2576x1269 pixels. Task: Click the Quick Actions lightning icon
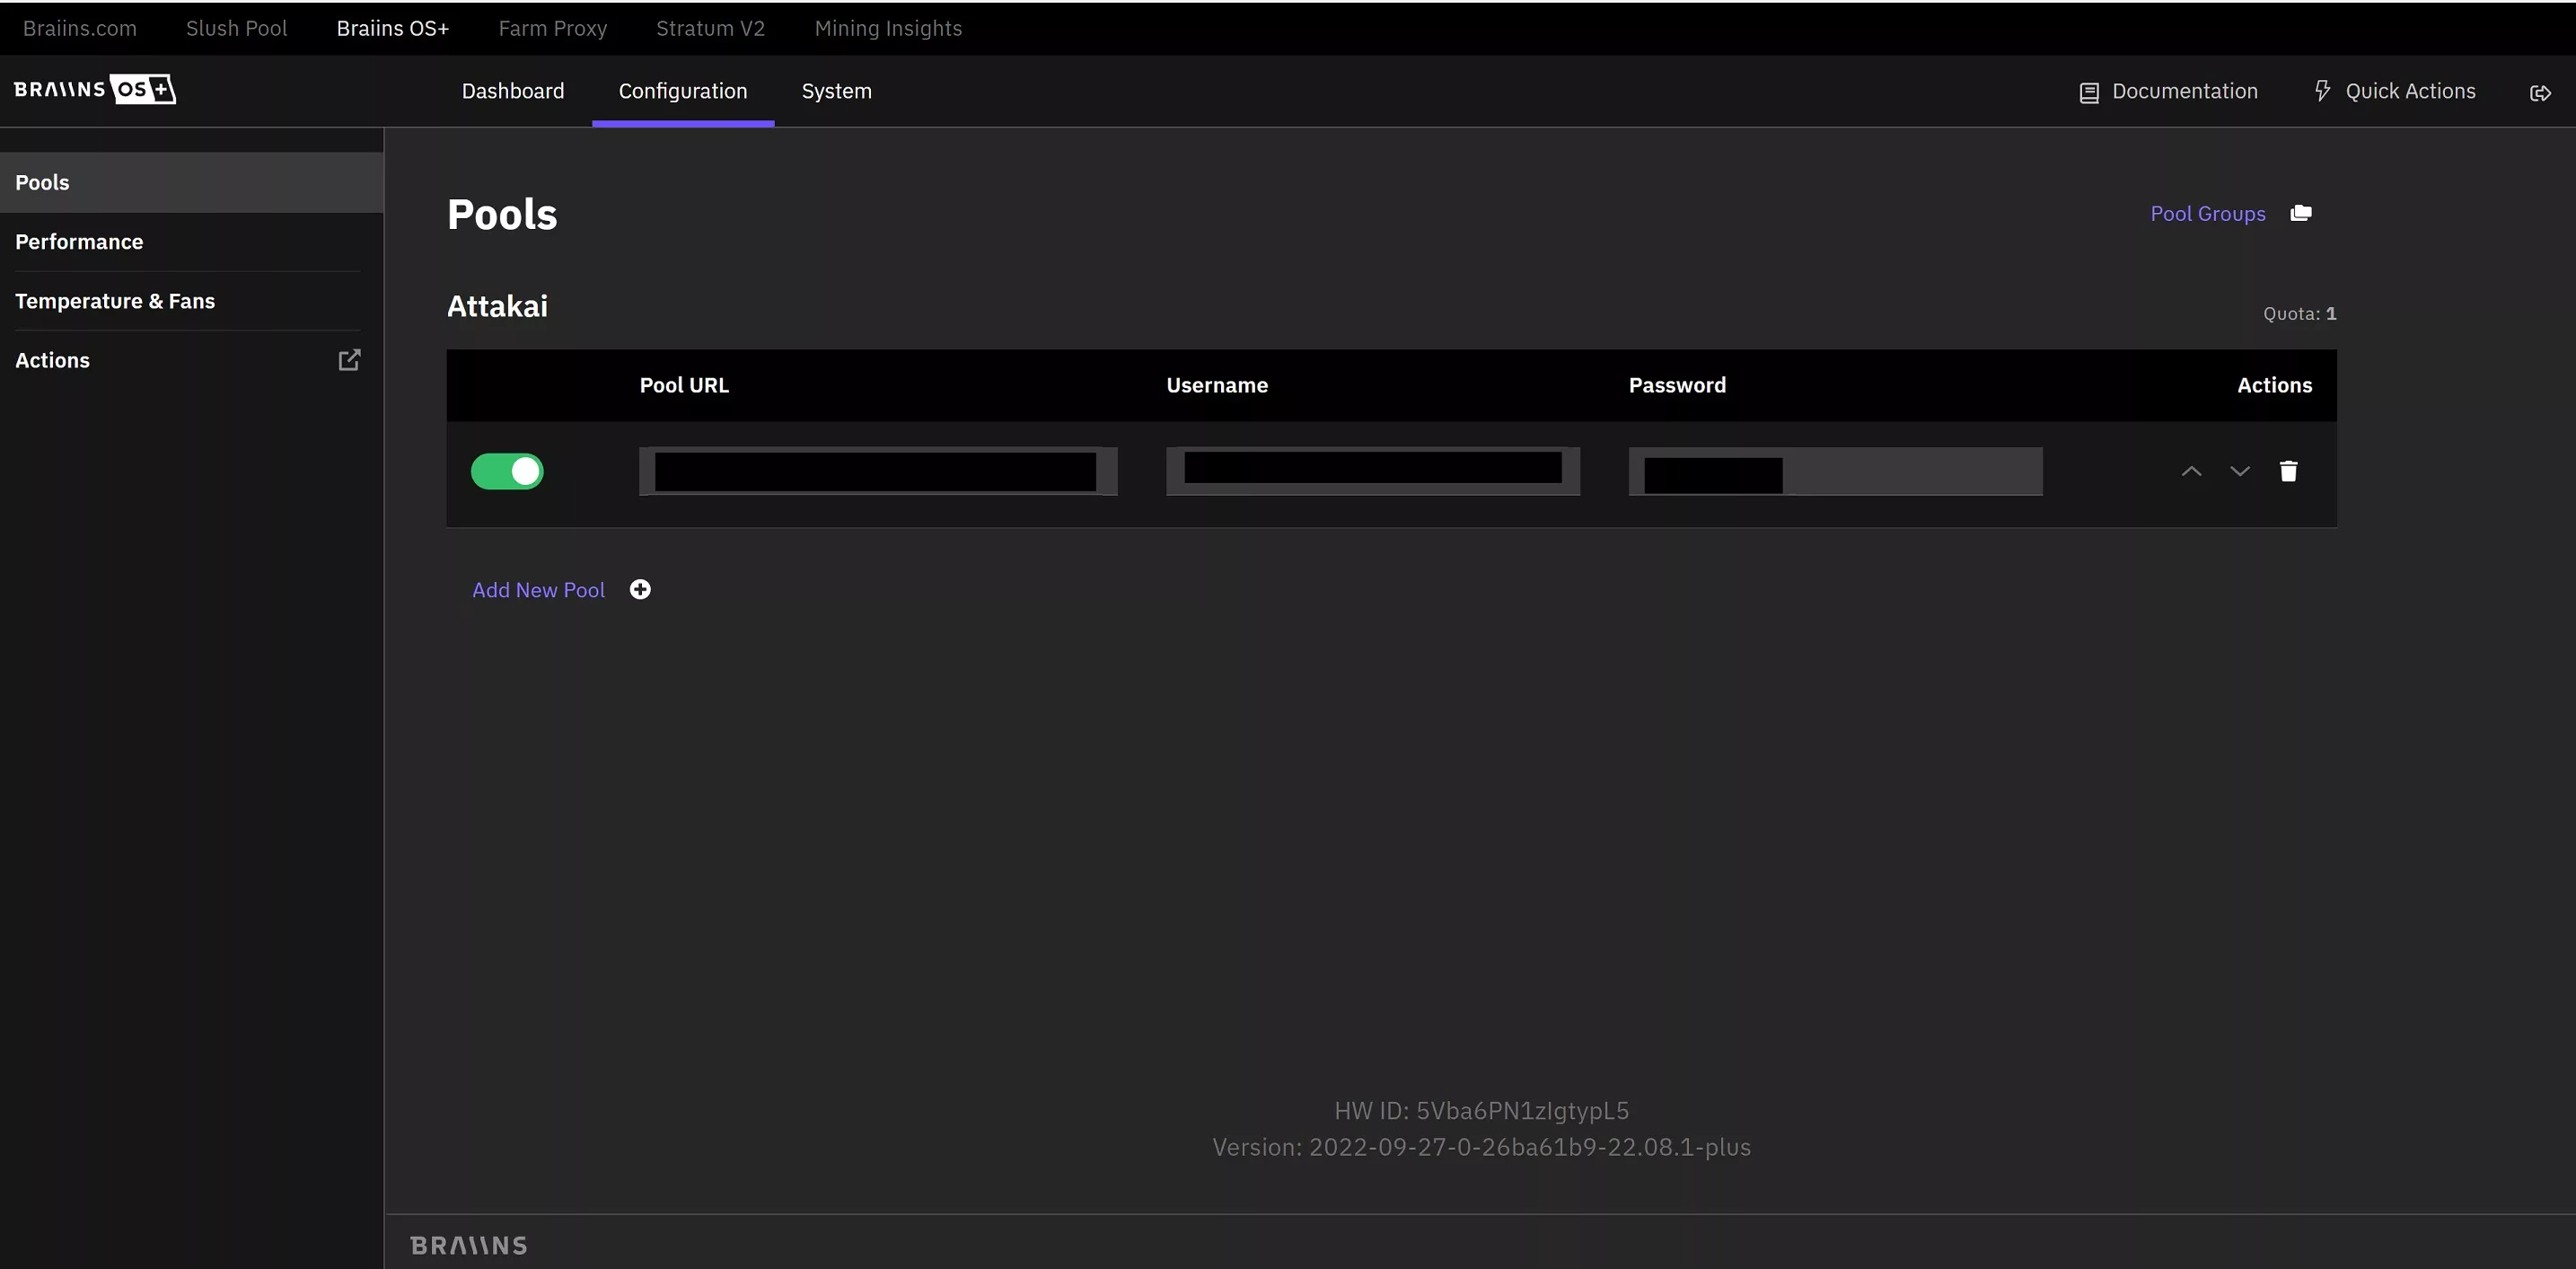click(2322, 91)
